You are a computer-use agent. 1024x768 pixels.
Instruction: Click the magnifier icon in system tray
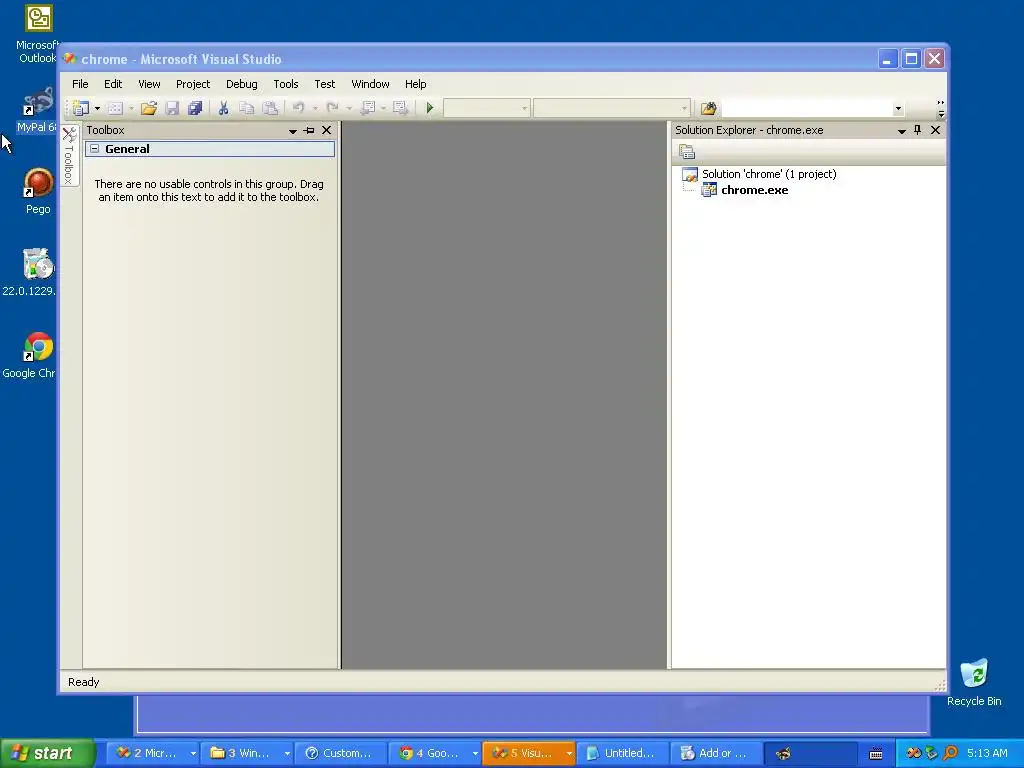[x=950, y=753]
